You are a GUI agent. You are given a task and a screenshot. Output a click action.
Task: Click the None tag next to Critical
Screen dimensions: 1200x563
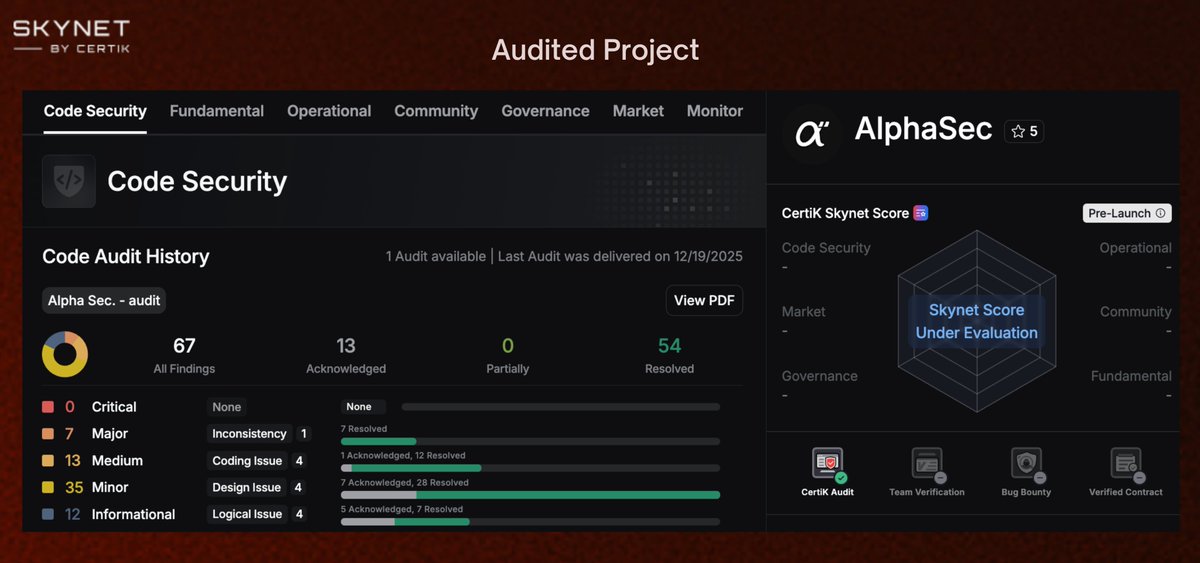pyautogui.click(x=227, y=407)
